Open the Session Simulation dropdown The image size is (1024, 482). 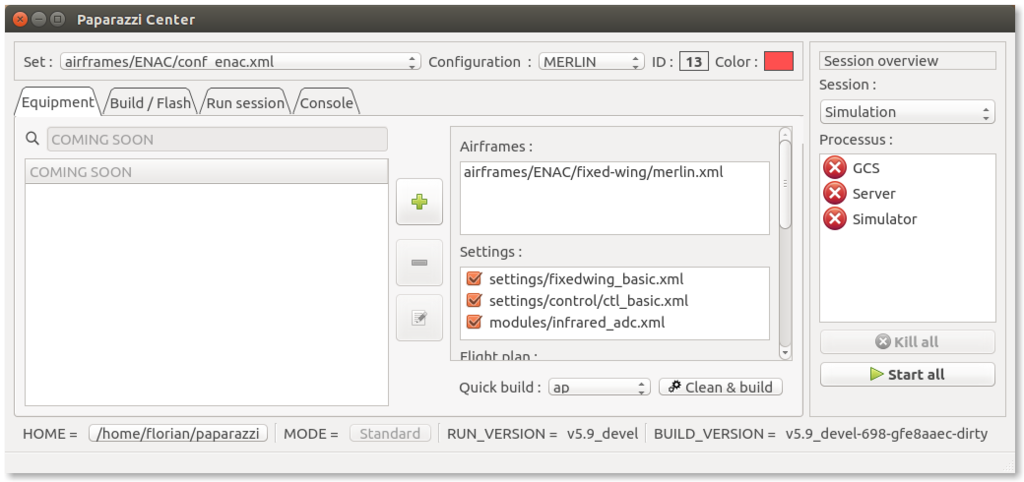tap(907, 112)
